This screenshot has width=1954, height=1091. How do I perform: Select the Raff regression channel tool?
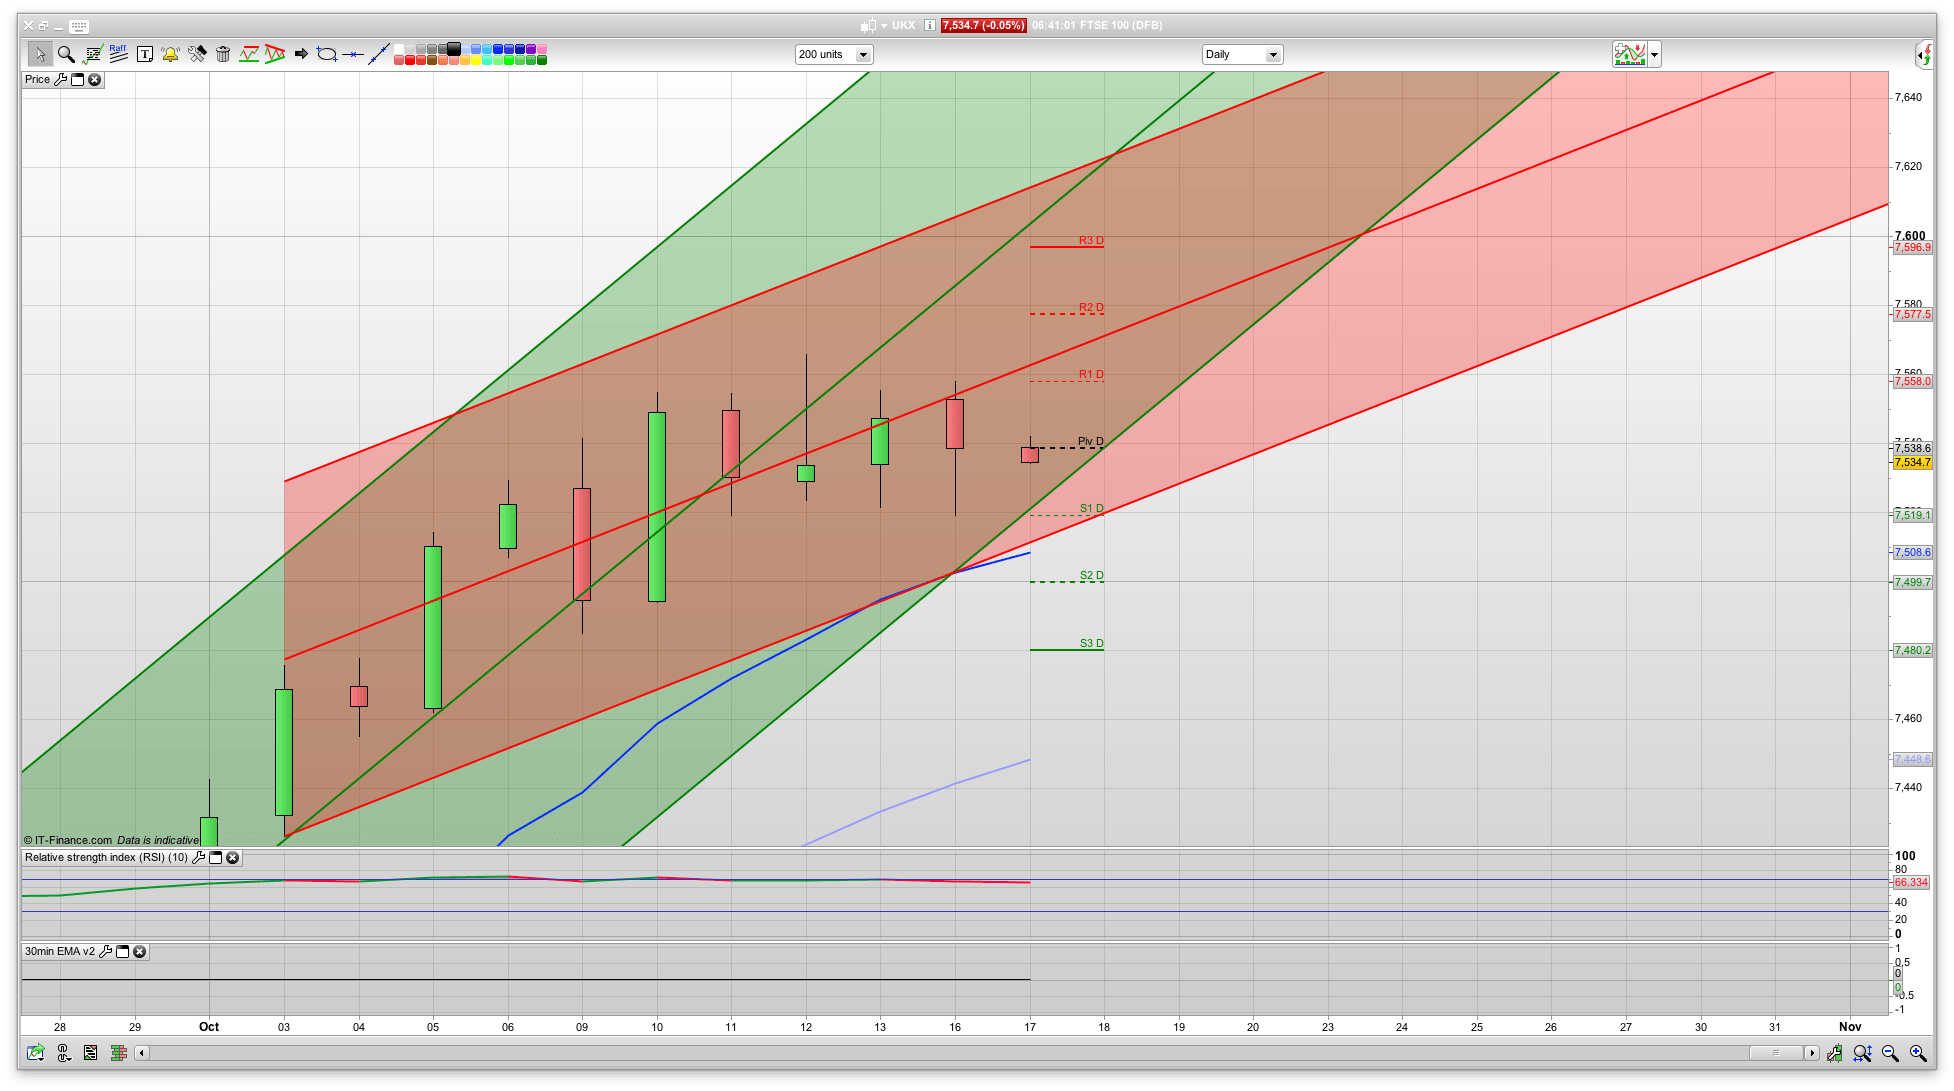pyautogui.click(x=118, y=54)
